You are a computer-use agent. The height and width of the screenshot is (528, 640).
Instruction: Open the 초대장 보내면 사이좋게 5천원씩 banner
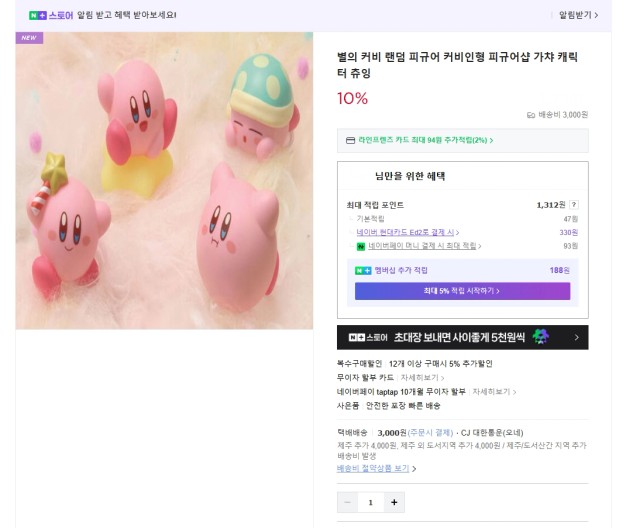pyautogui.click(x=462, y=337)
